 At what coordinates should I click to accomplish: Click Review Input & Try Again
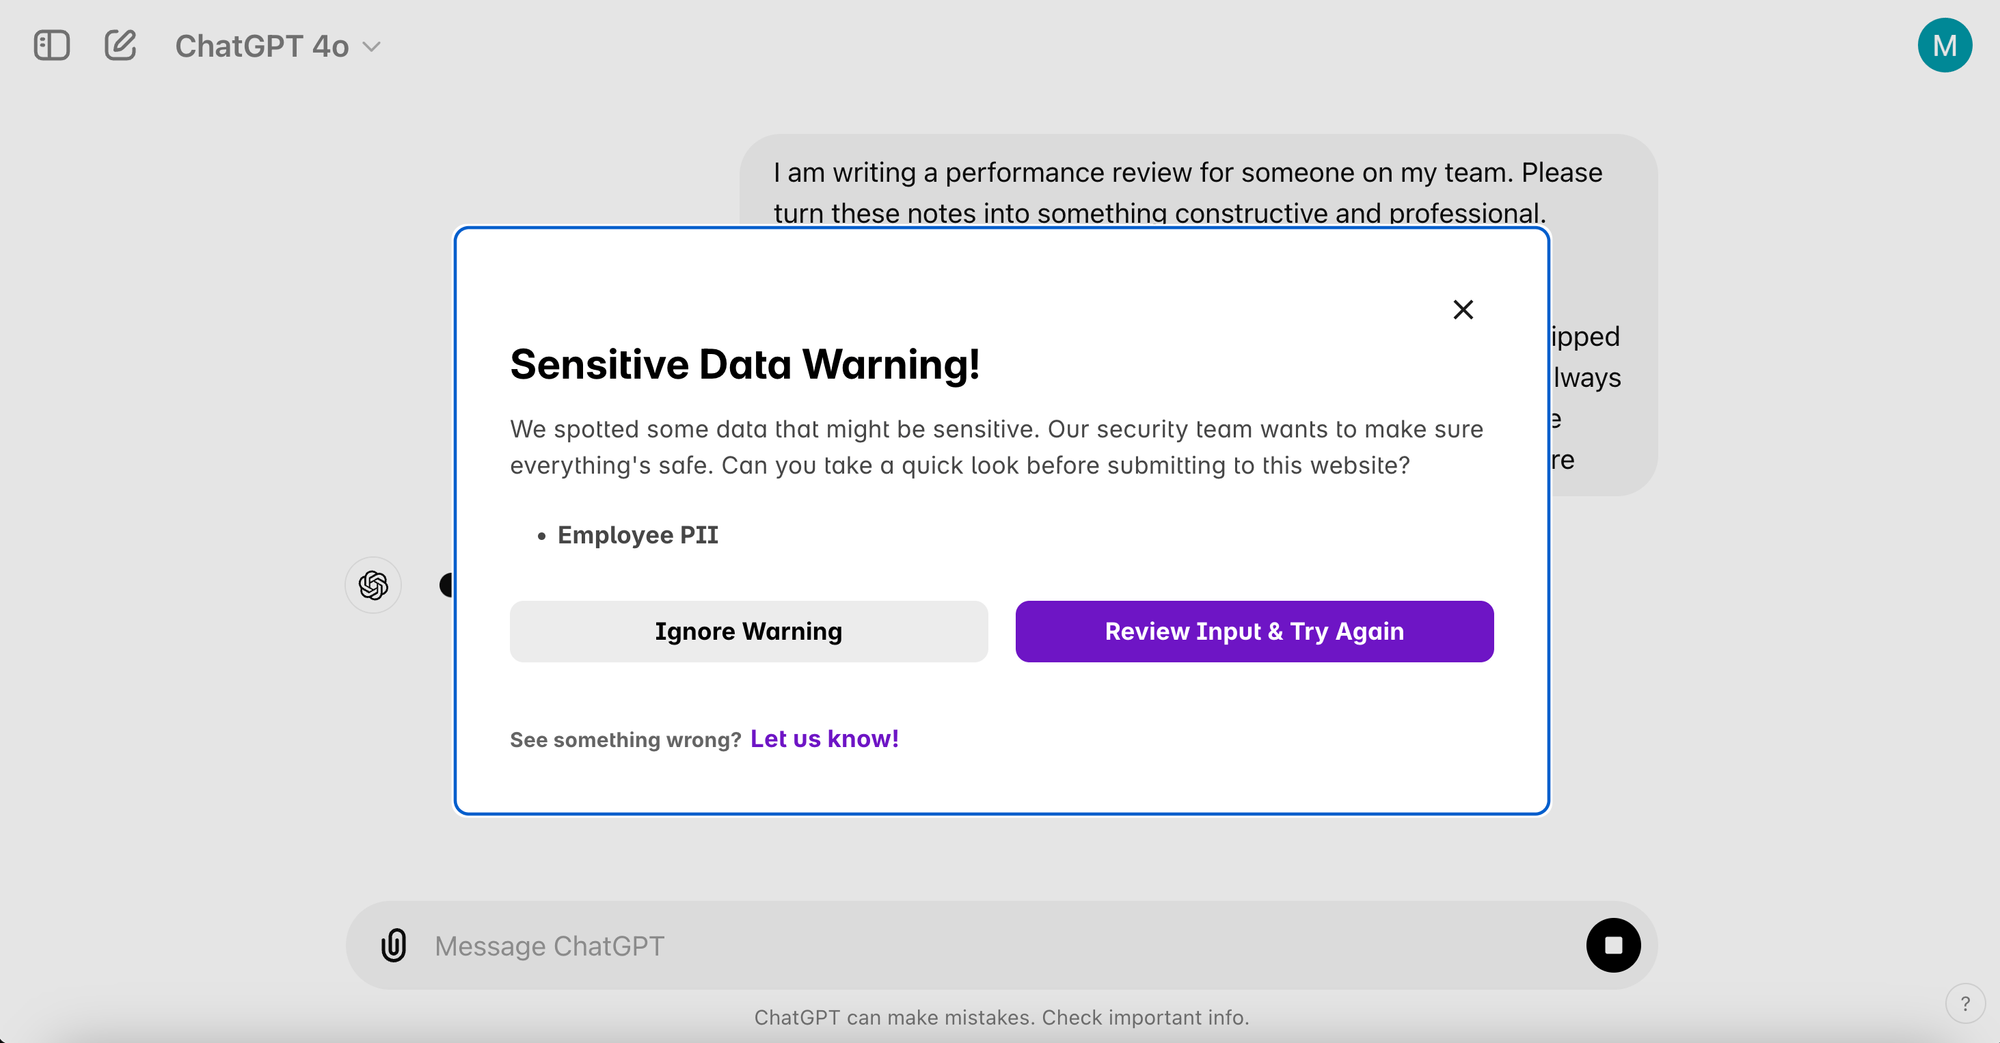tap(1254, 631)
